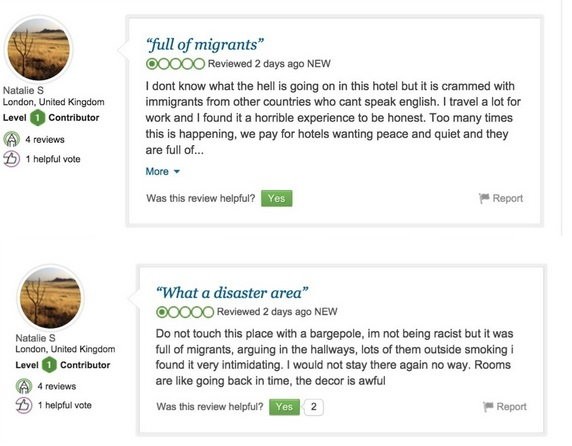The width and height of the screenshot is (572, 446).
Task: Click the thumbs-up helpful vote icon in bottom profile
Action: point(24,405)
